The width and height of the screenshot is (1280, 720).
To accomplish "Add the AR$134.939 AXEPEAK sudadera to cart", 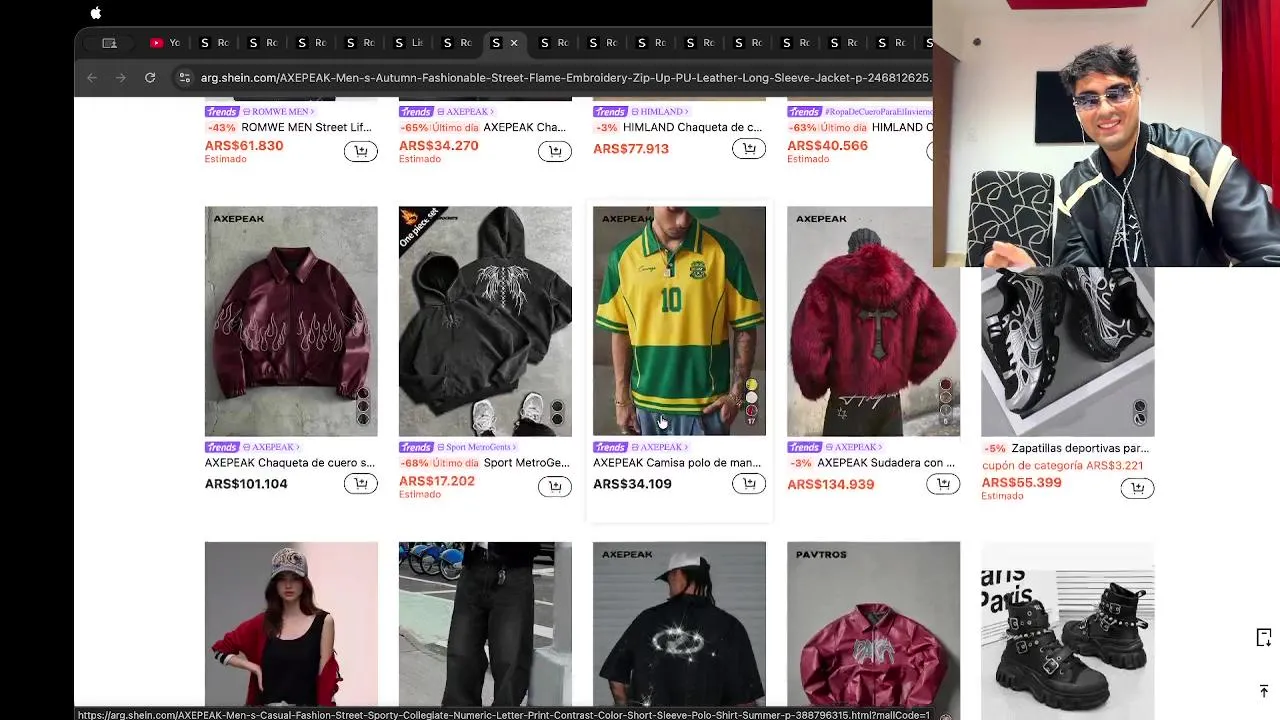I will (943, 484).
